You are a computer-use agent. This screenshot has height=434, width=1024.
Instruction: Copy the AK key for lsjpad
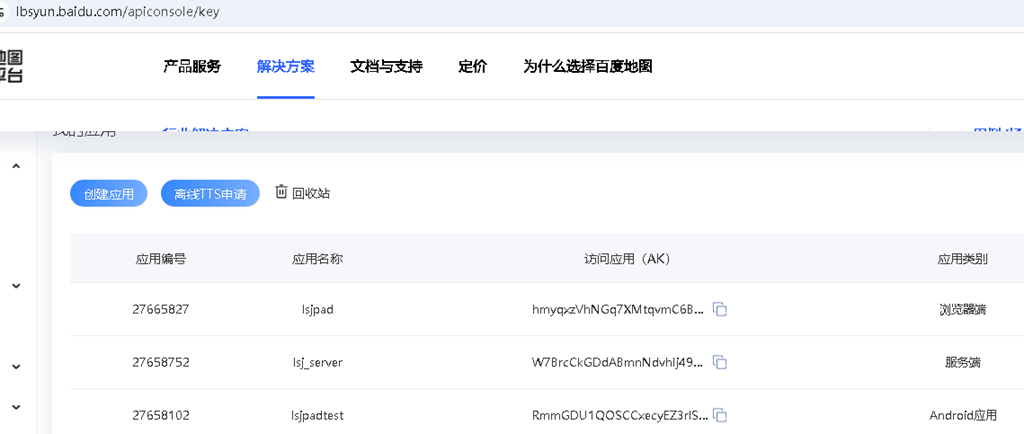pyautogui.click(x=720, y=309)
